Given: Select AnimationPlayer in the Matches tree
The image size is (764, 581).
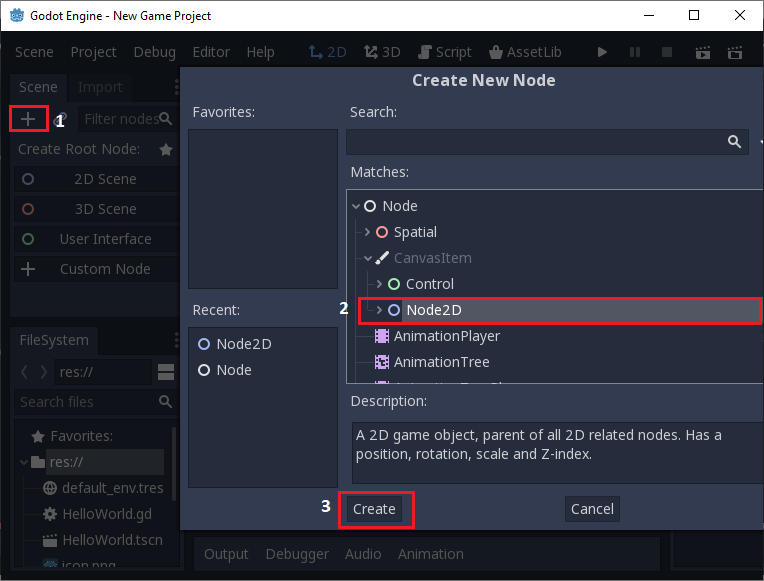Looking at the screenshot, I should (447, 336).
